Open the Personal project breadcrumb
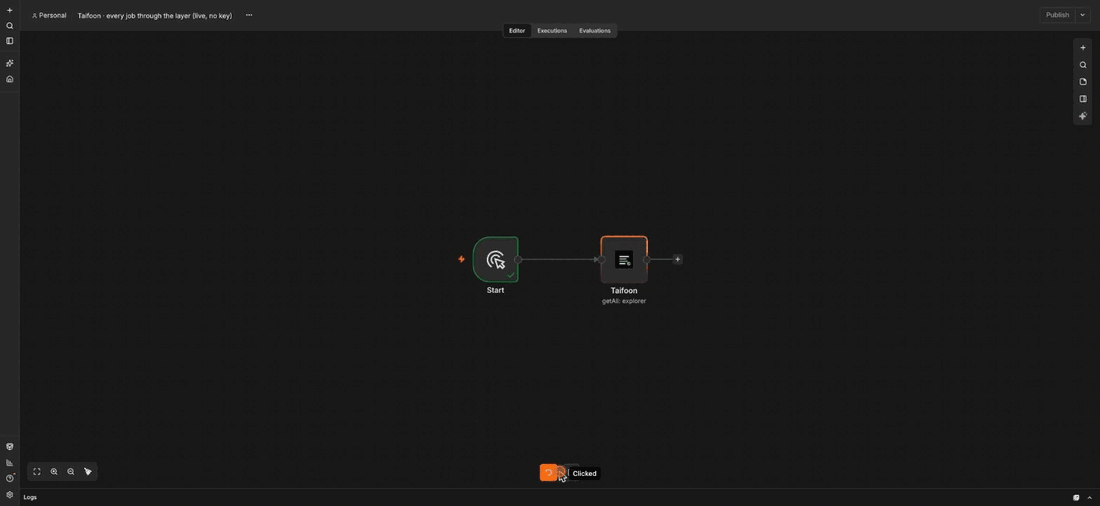 [49, 15]
